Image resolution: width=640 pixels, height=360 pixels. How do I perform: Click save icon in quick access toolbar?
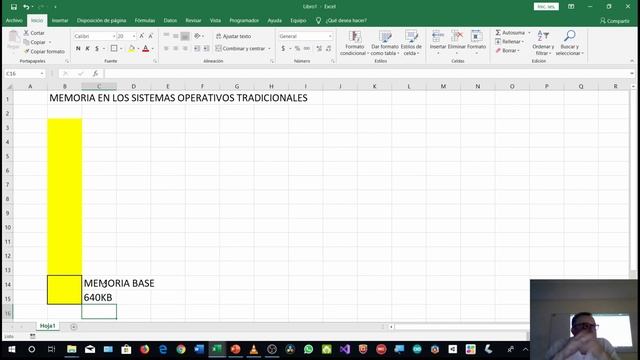click(x=13, y=7)
